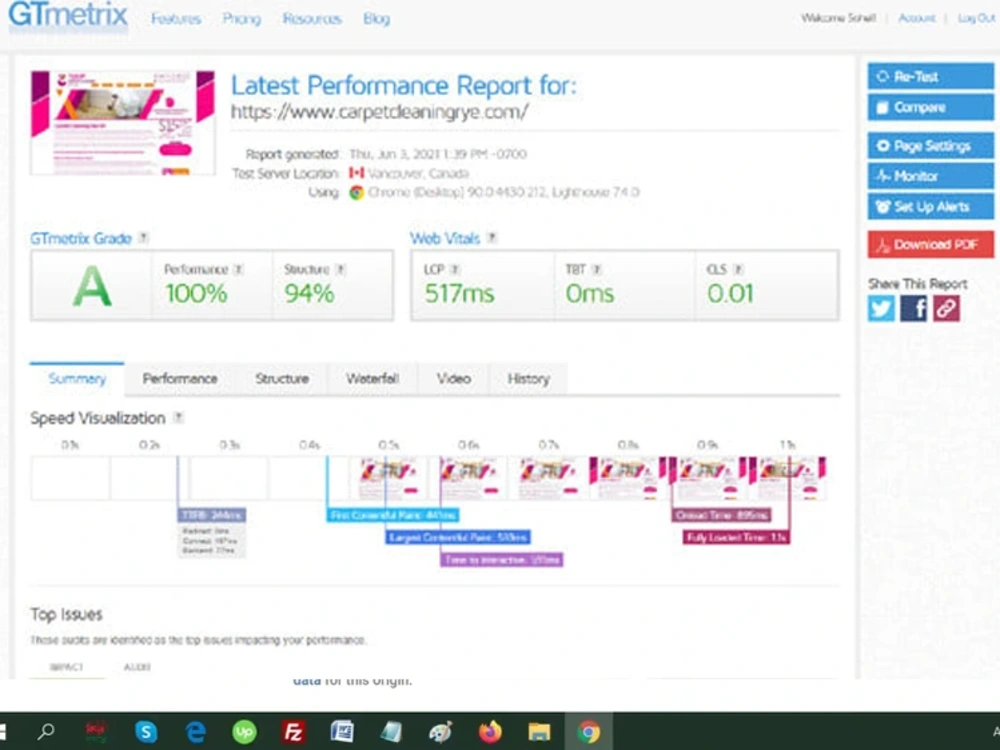Click the 0.01 CLS value
1000x750 pixels.
tap(730, 294)
